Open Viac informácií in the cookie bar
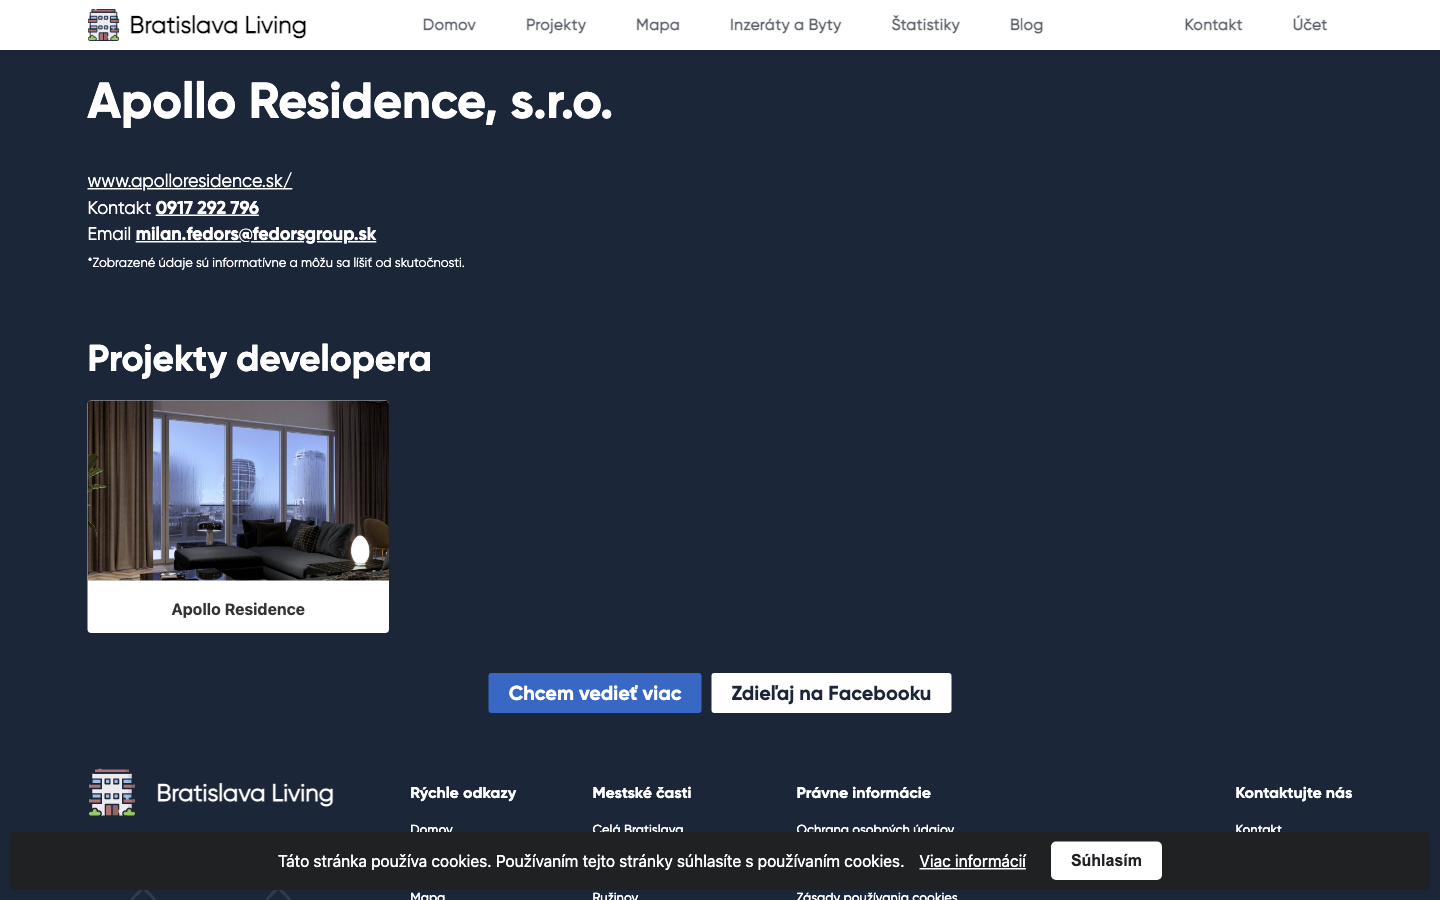 pos(972,861)
